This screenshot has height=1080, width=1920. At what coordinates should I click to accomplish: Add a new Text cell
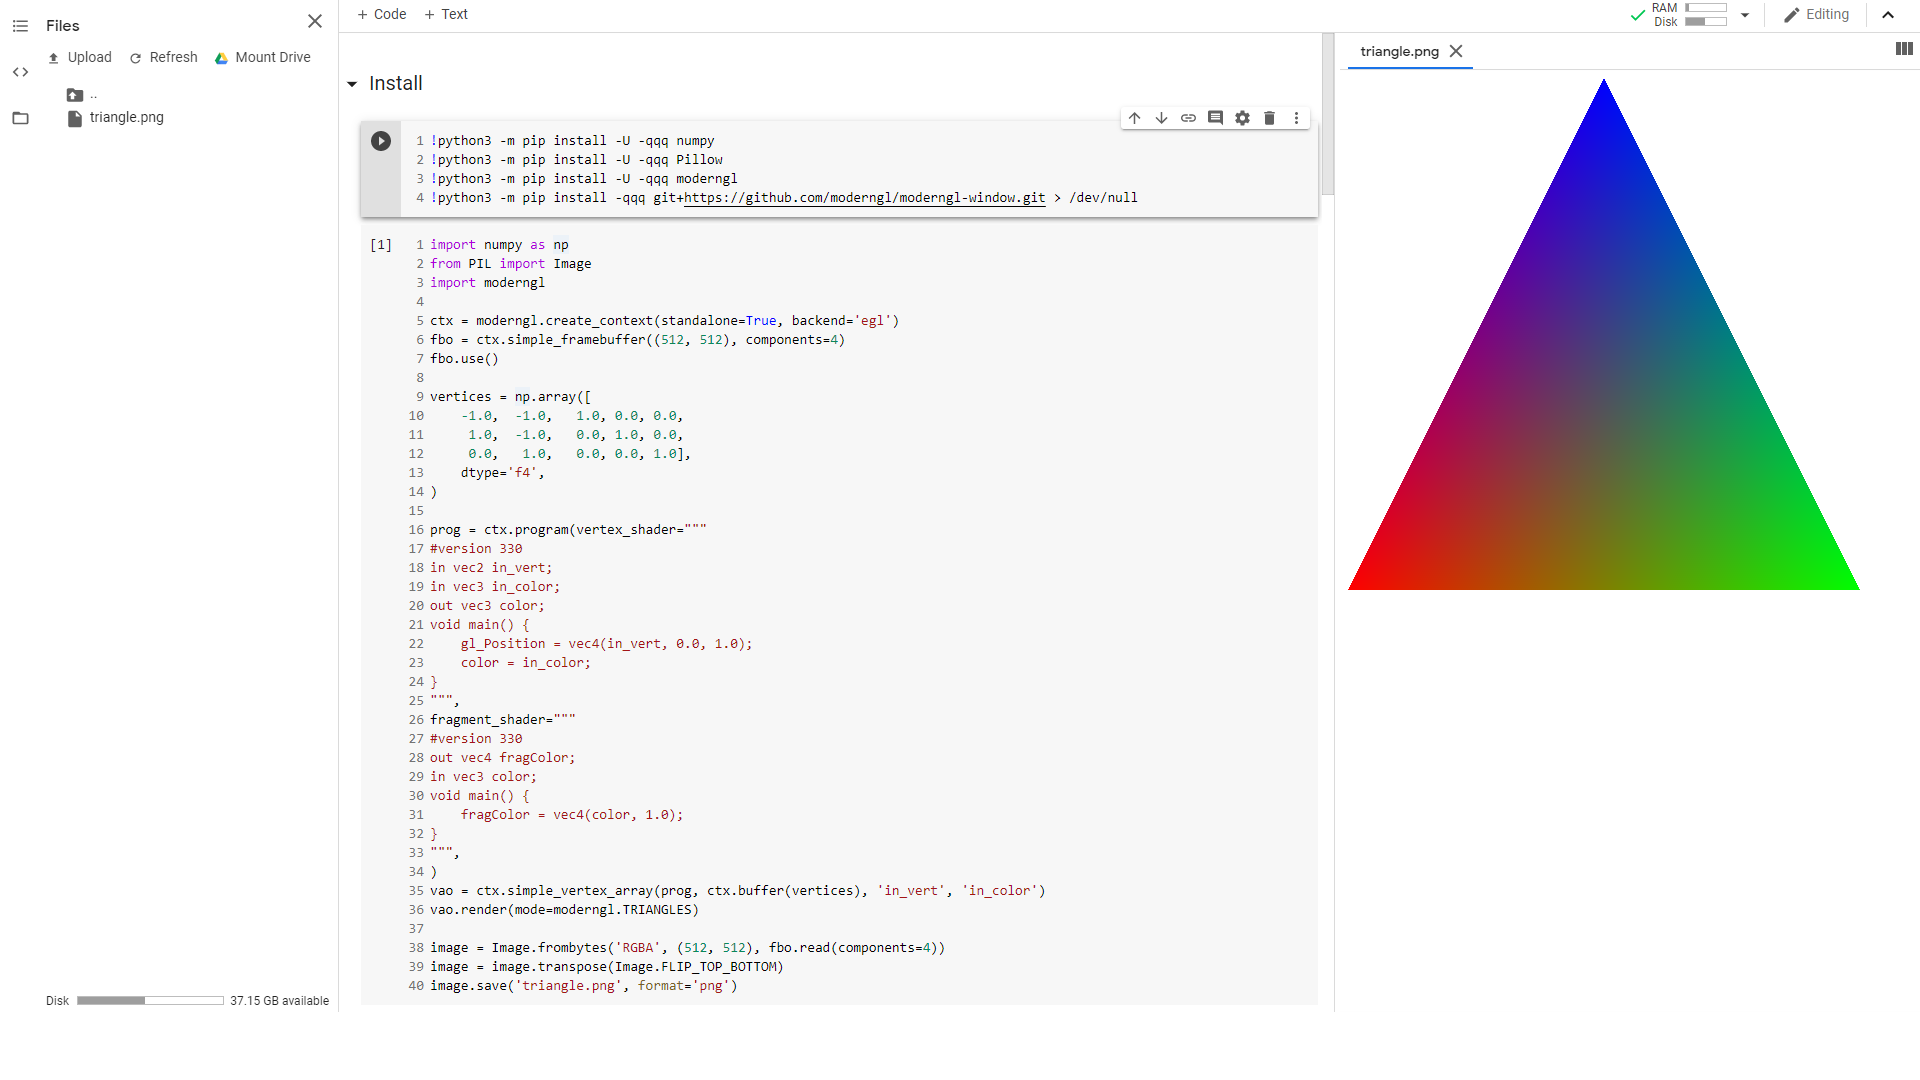tap(446, 14)
